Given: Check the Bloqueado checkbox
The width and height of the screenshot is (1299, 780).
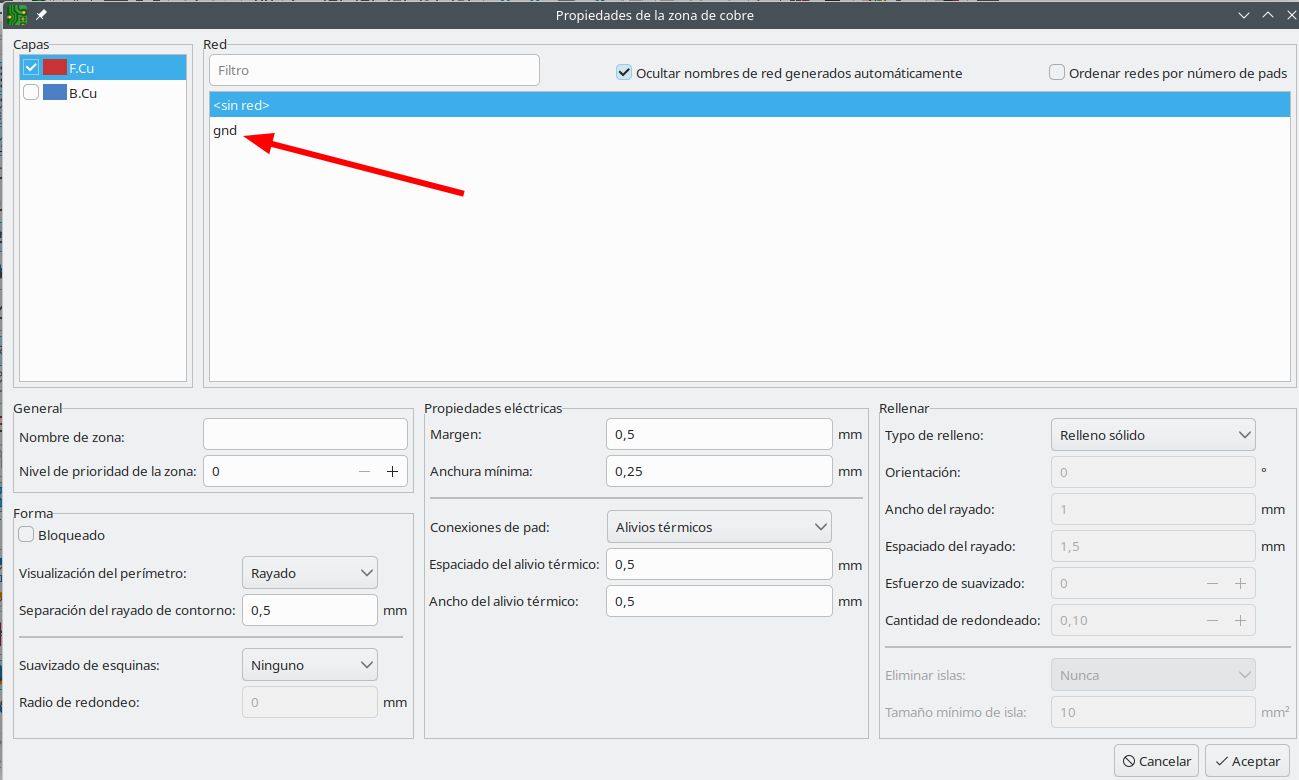Looking at the screenshot, I should 27,535.
